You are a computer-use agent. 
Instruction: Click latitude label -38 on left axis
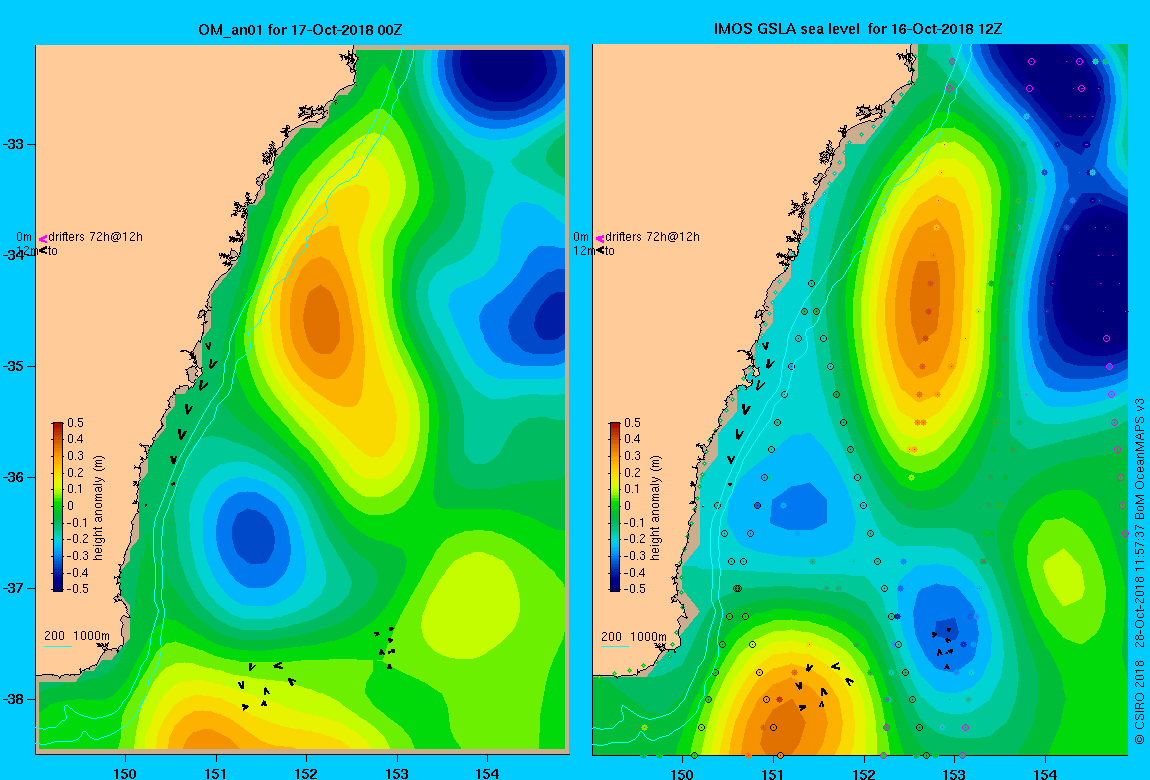(14, 699)
